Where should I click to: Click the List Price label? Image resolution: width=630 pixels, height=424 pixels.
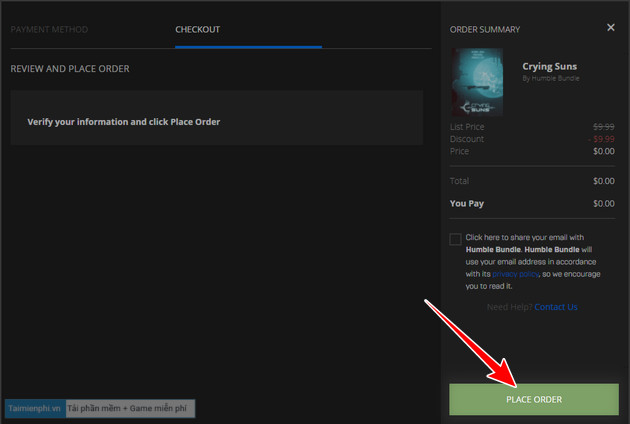click(467, 127)
